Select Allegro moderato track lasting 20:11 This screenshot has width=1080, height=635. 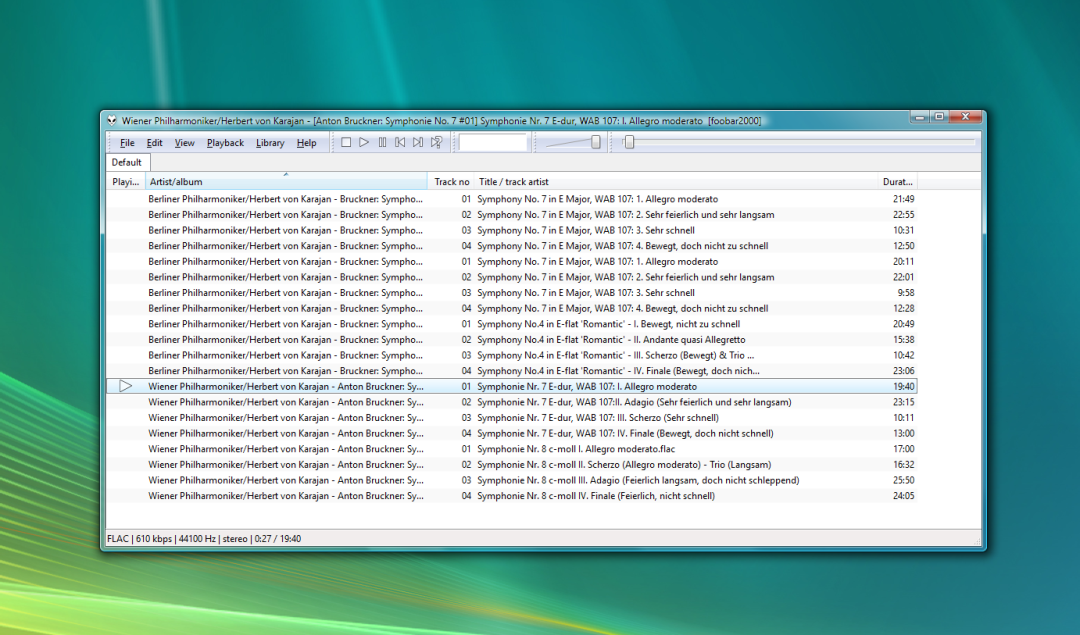512,262
